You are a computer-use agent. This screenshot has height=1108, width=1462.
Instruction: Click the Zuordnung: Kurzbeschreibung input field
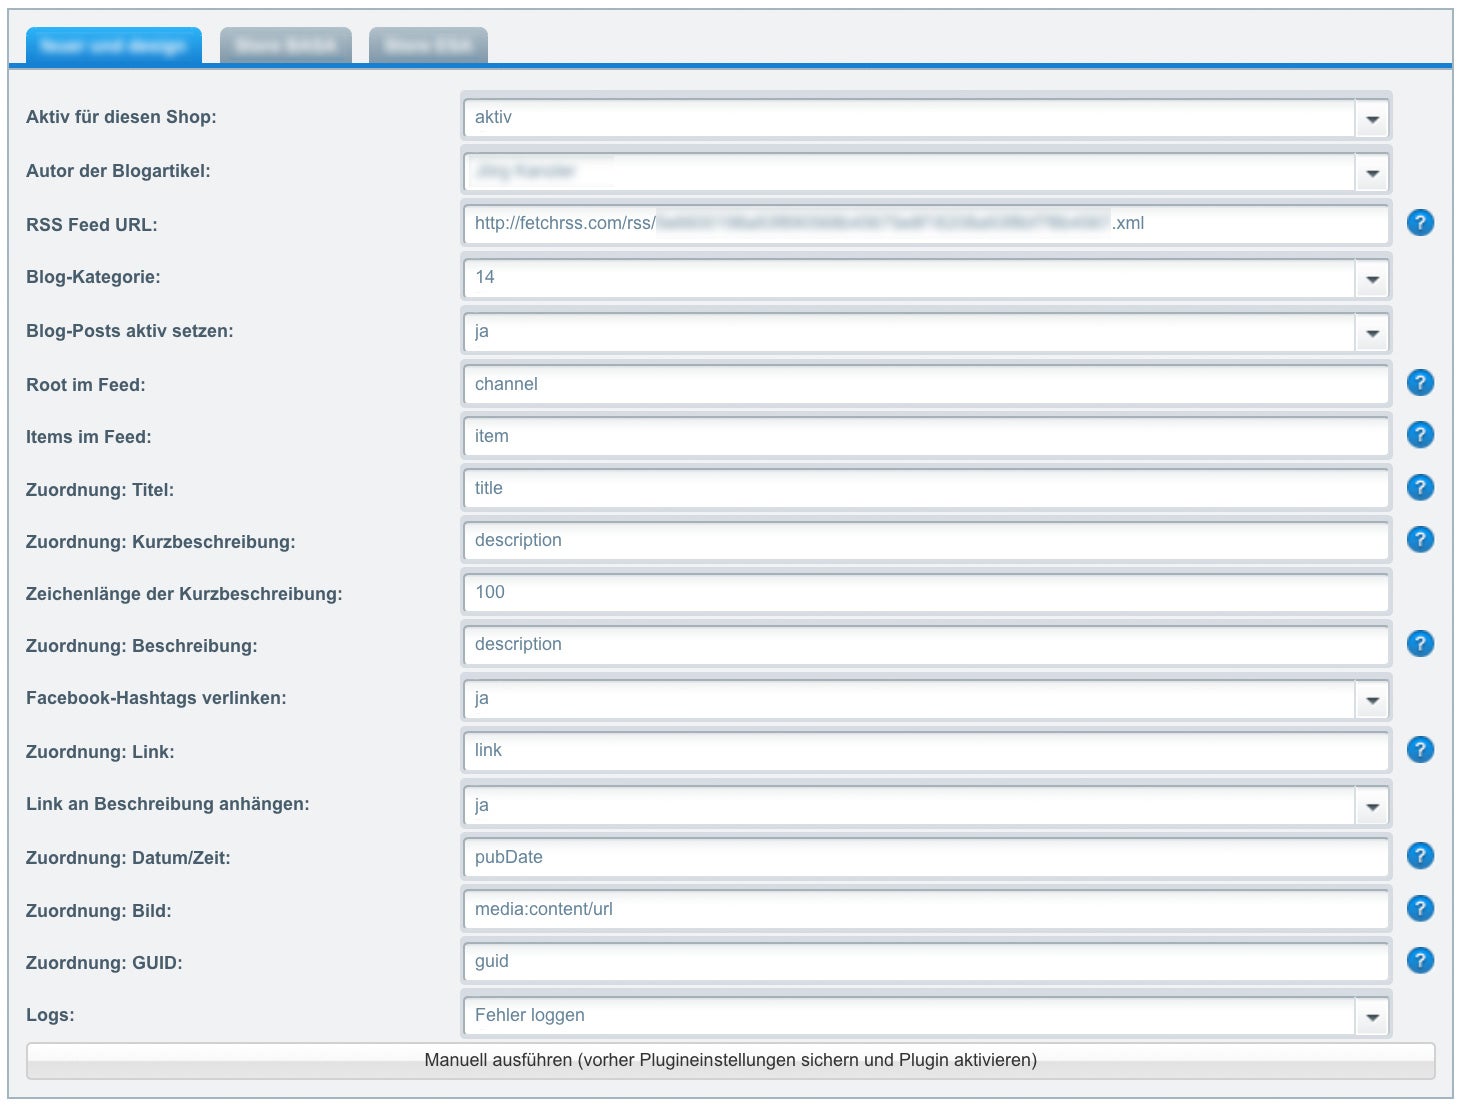[x=926, y=540]
